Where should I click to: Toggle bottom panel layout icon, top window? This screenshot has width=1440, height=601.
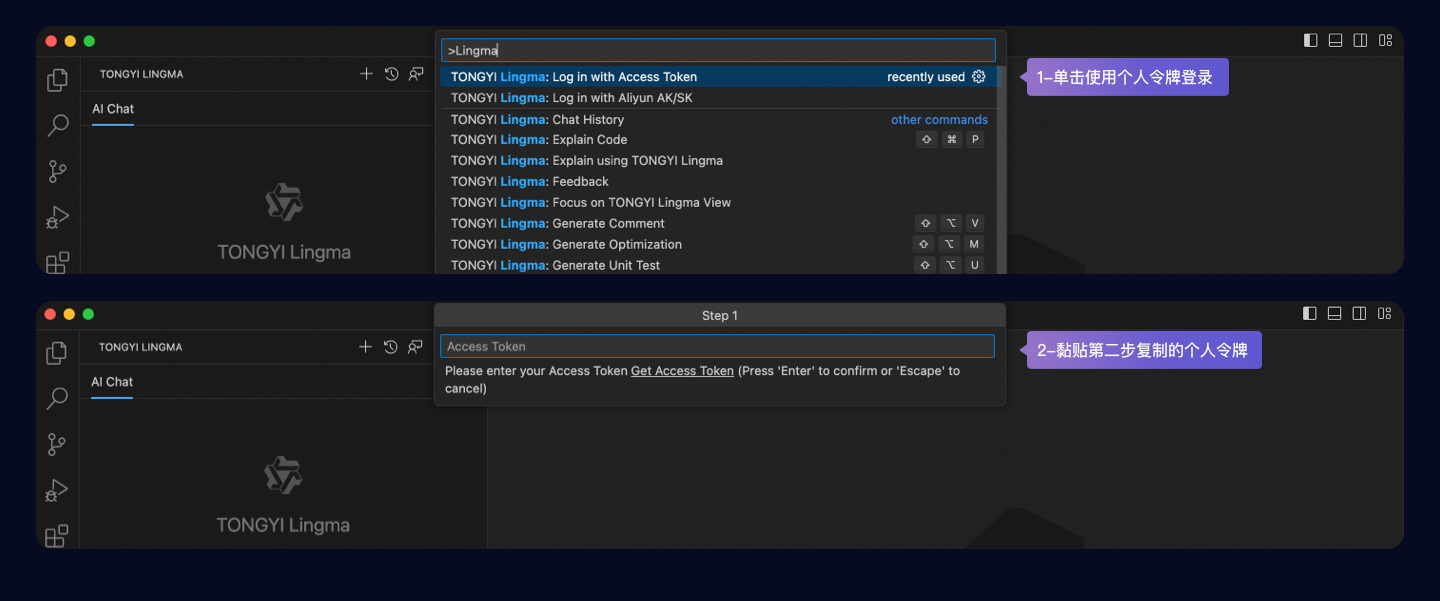point(1336,40)
